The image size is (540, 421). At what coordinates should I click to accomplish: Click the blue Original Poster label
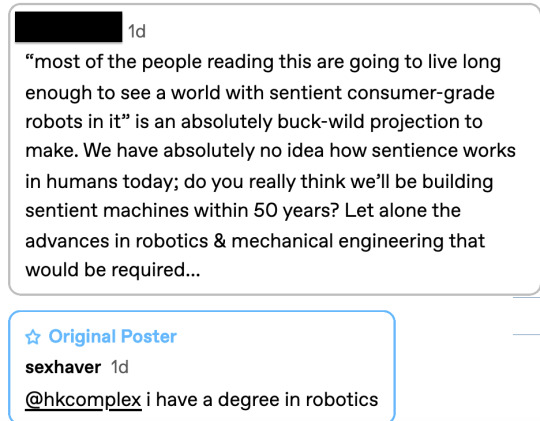coord(113,336)
